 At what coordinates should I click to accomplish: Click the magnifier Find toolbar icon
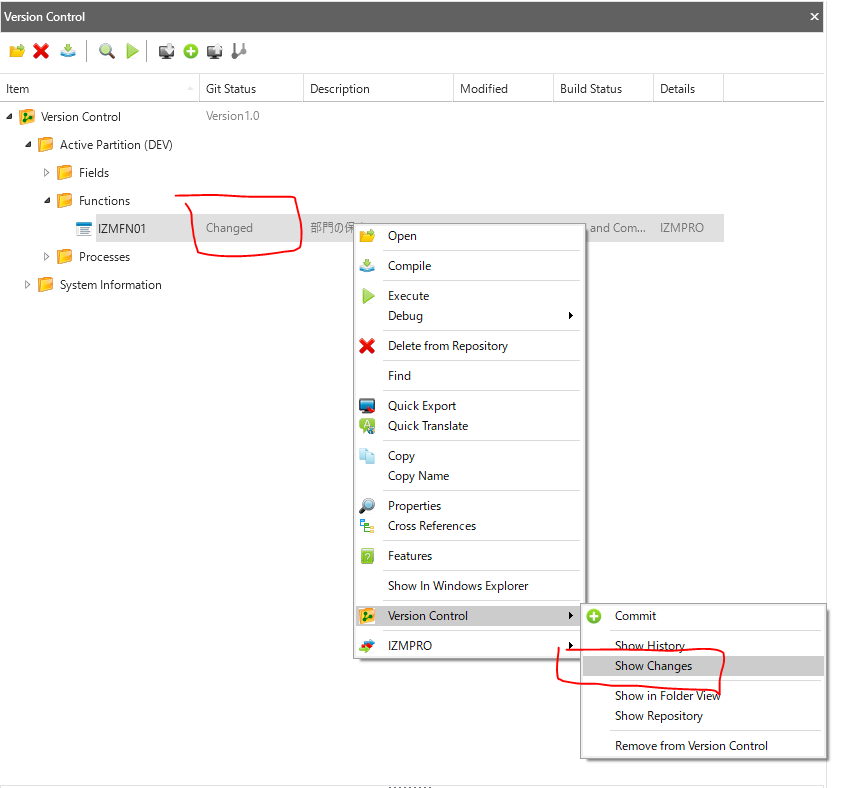[106, 52]
